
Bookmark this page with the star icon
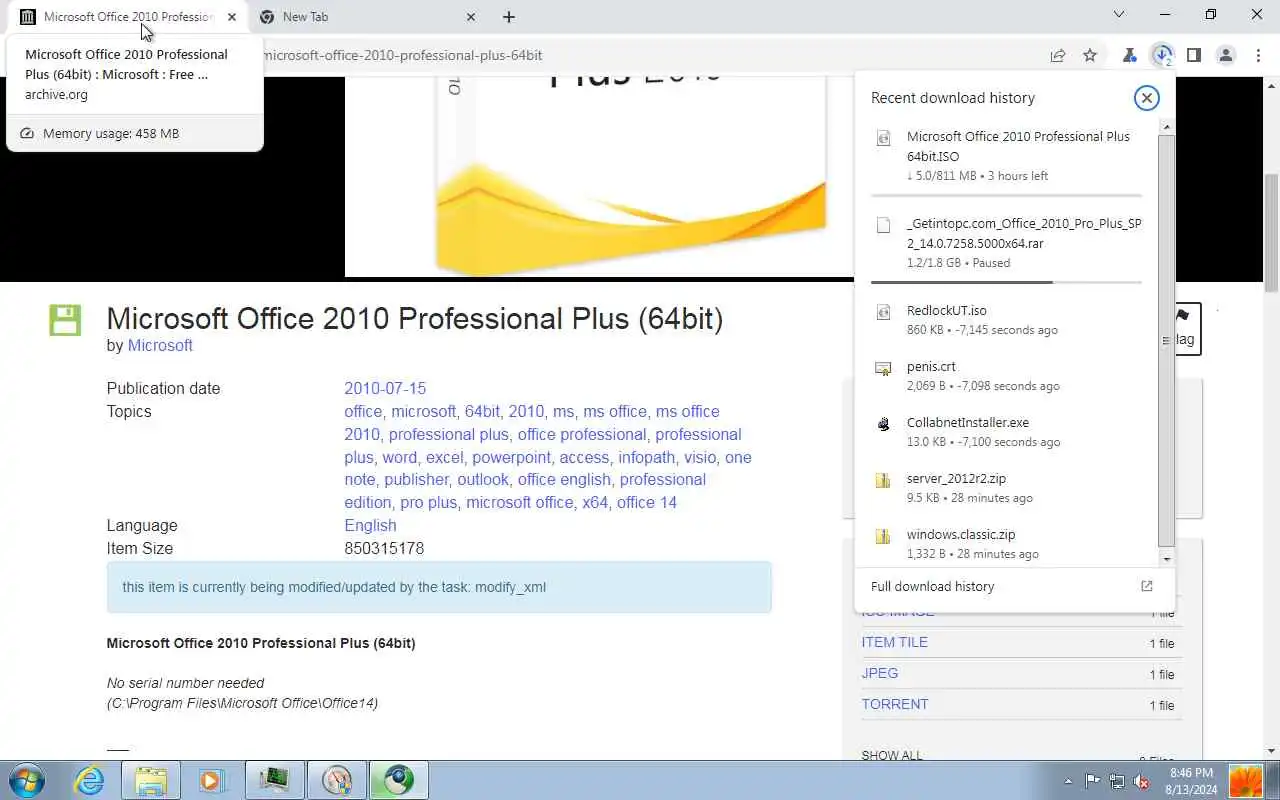click(1090, 55)
